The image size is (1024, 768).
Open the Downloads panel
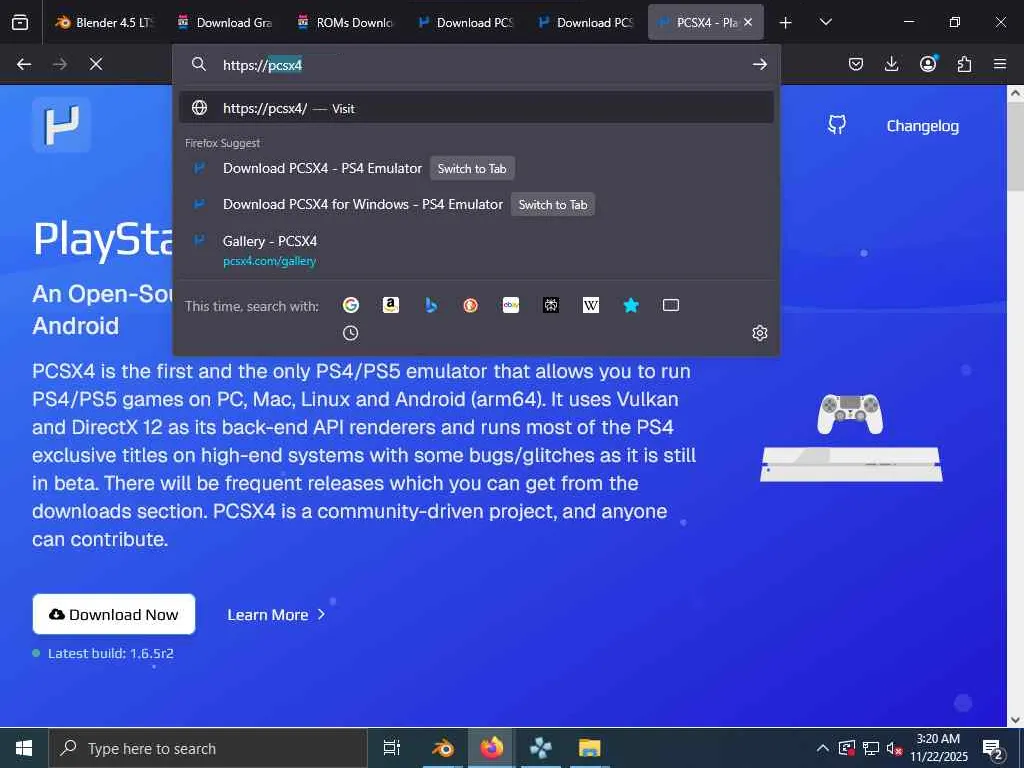891,64
